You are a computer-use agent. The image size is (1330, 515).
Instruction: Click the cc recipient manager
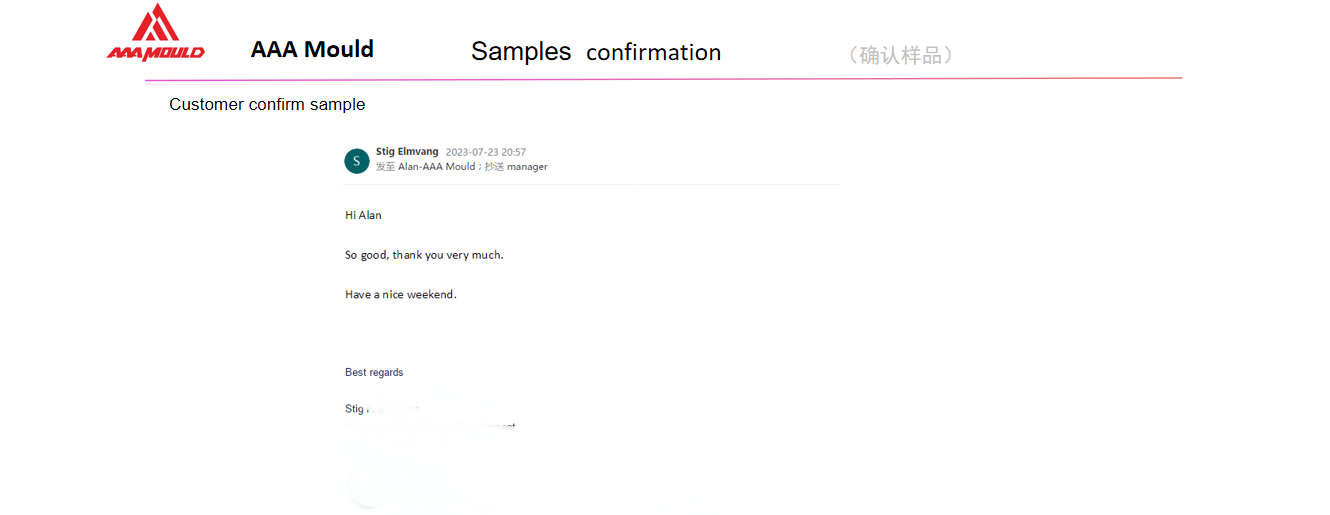(527, 167)
